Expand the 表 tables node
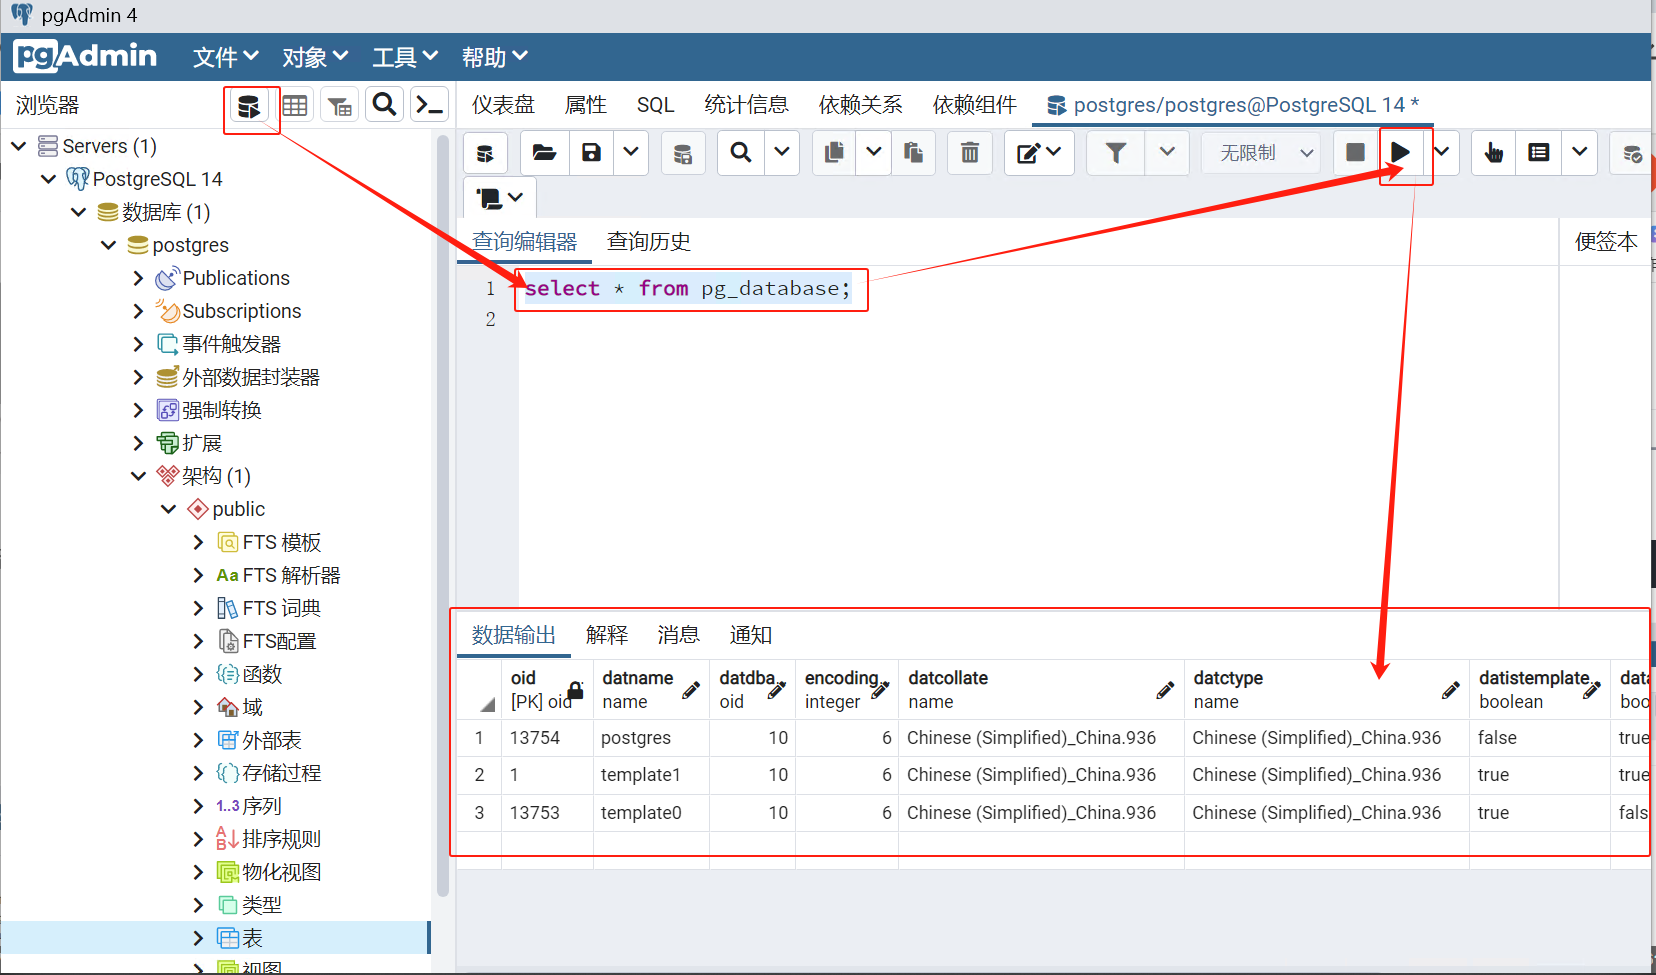This screenshot has width=1656, height=975. (x=198, y=938)
